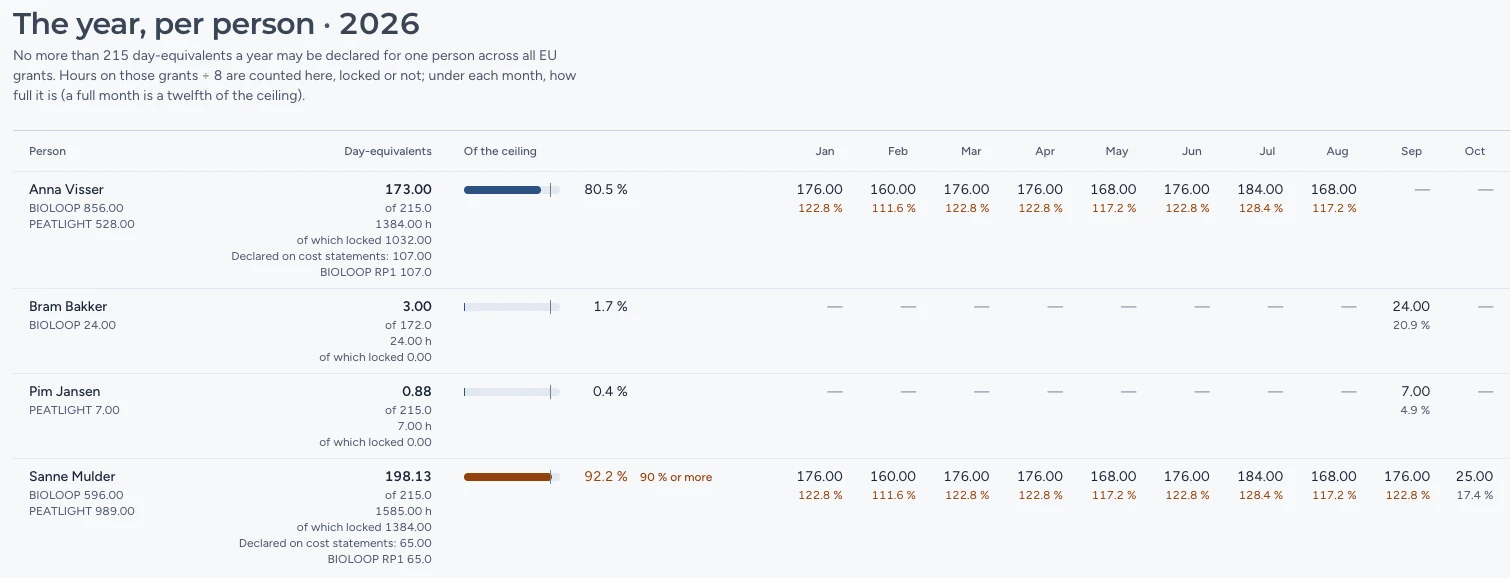Click Anna Visser's ceiling progress bar
The image size is (1510, 578).
click(511, 190)
